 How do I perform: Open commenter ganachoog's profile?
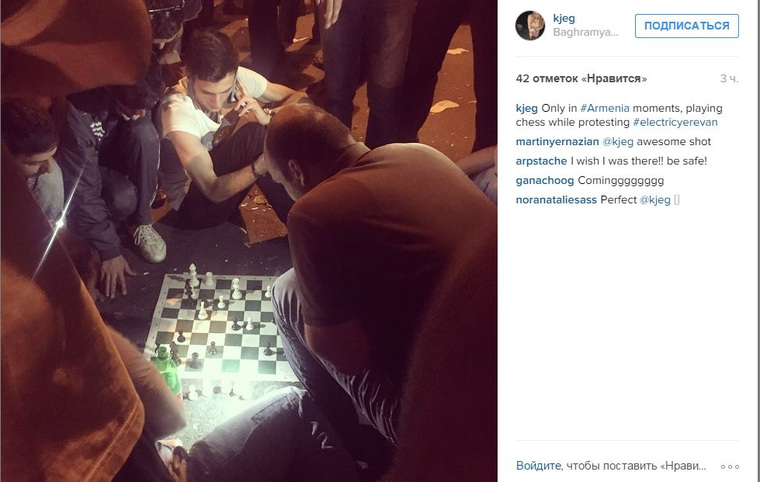pos(545,180)
